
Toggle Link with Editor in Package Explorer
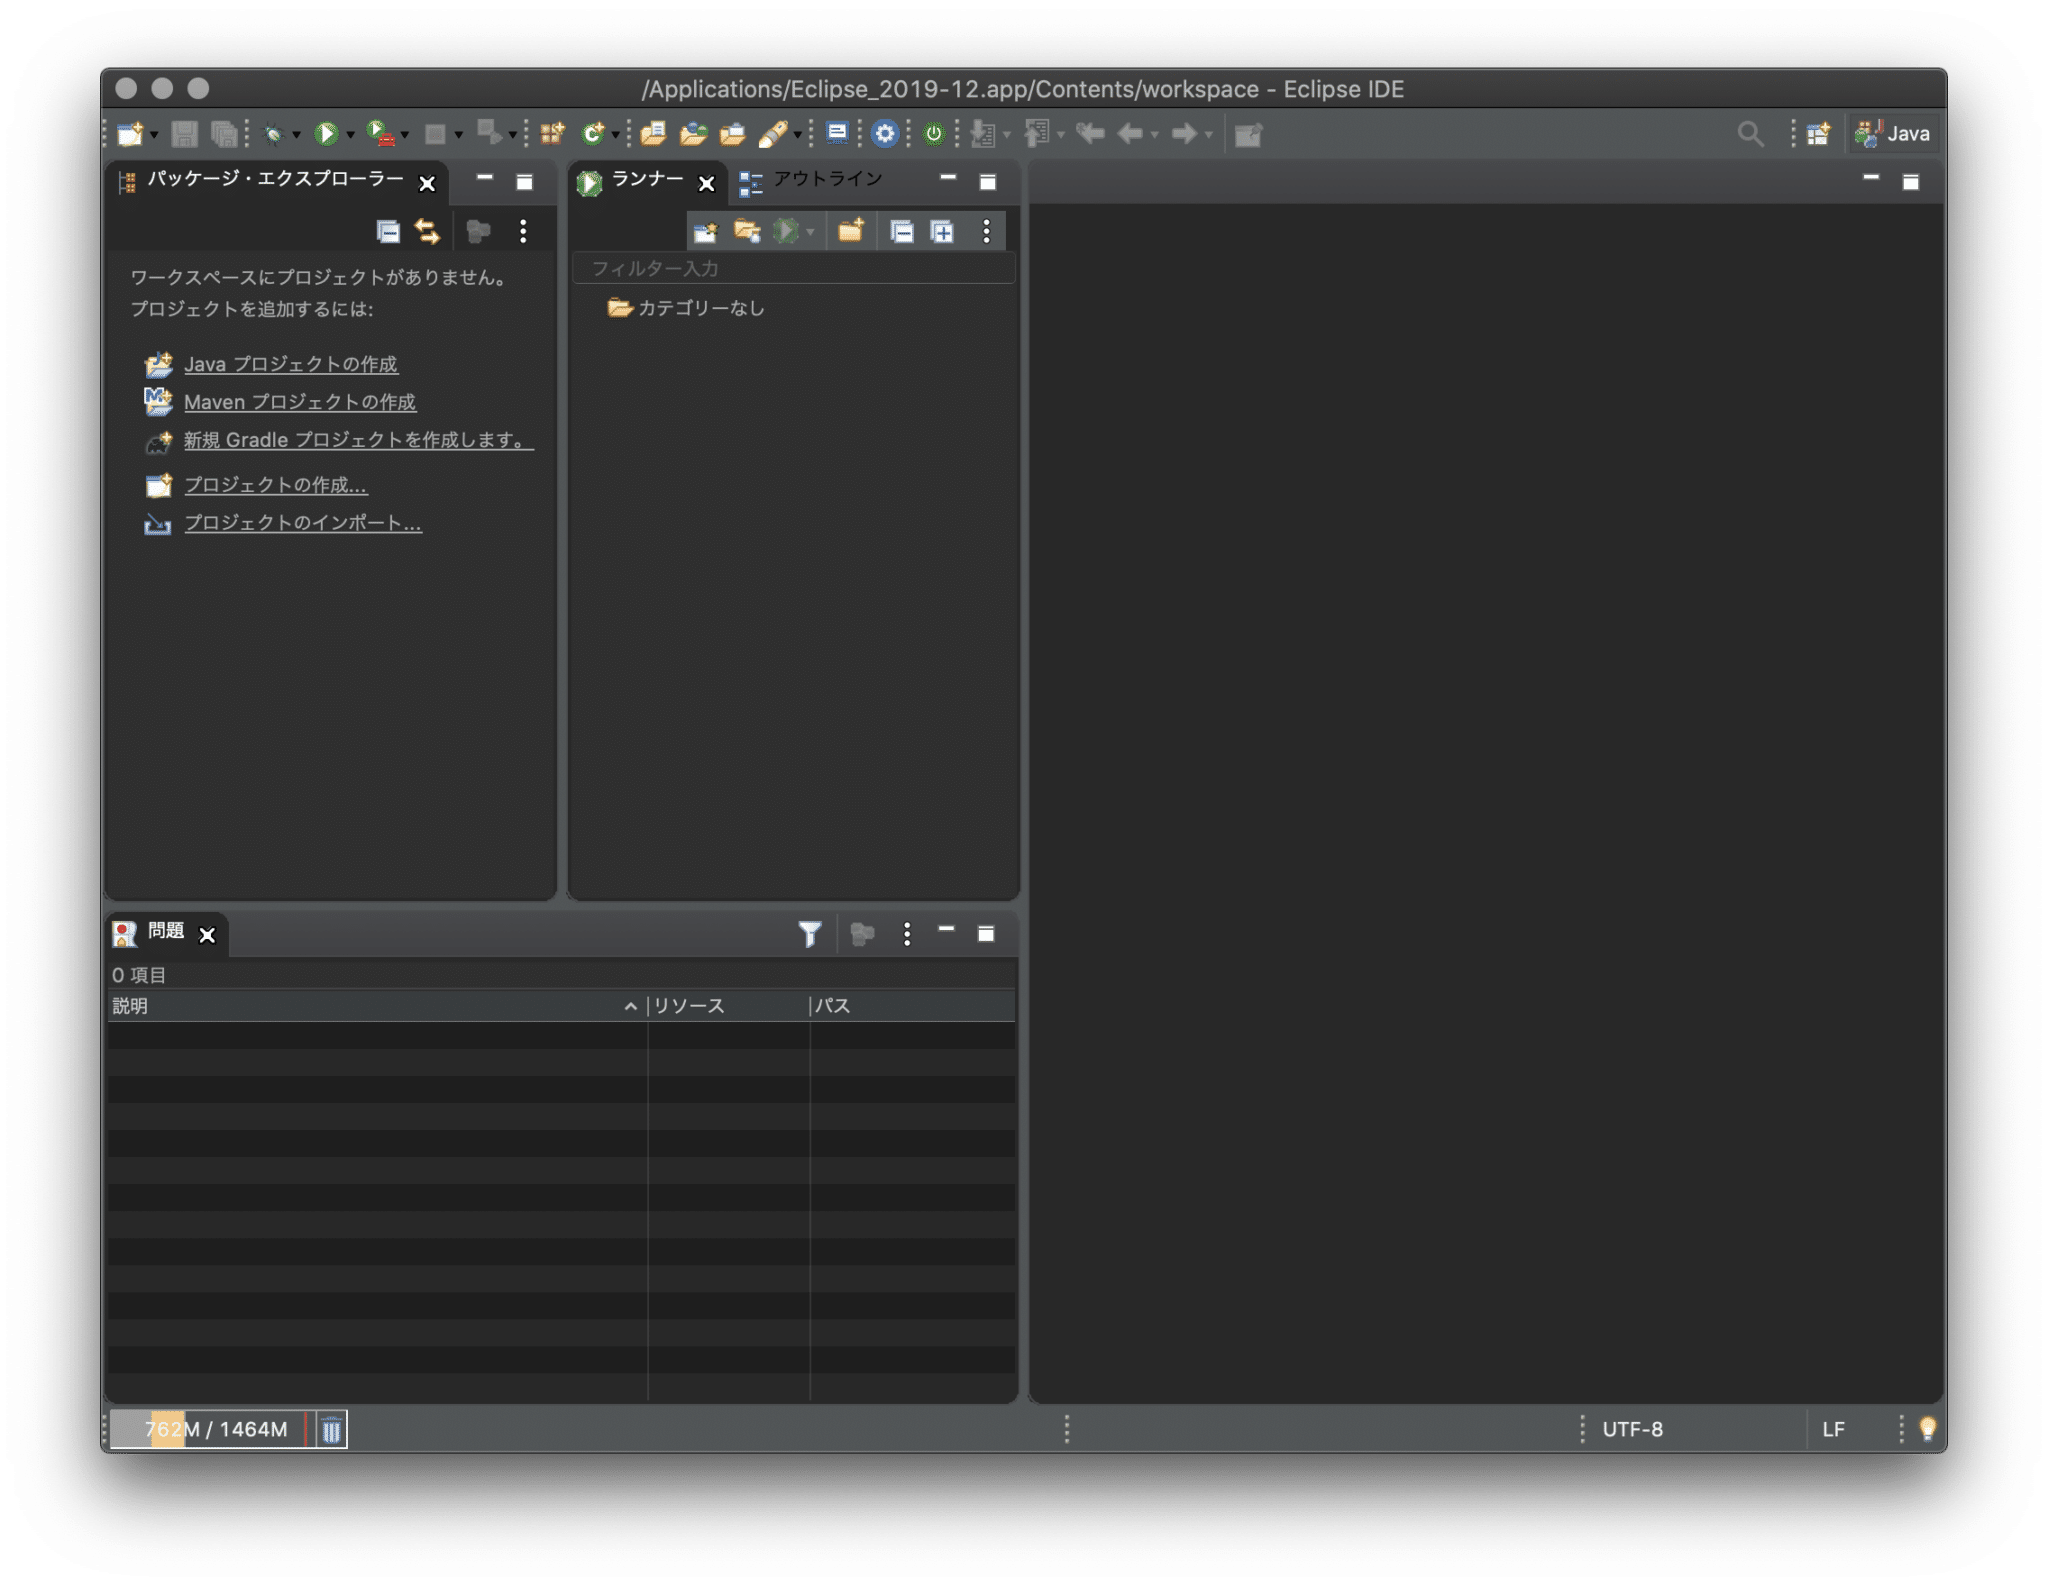[428, 231]
